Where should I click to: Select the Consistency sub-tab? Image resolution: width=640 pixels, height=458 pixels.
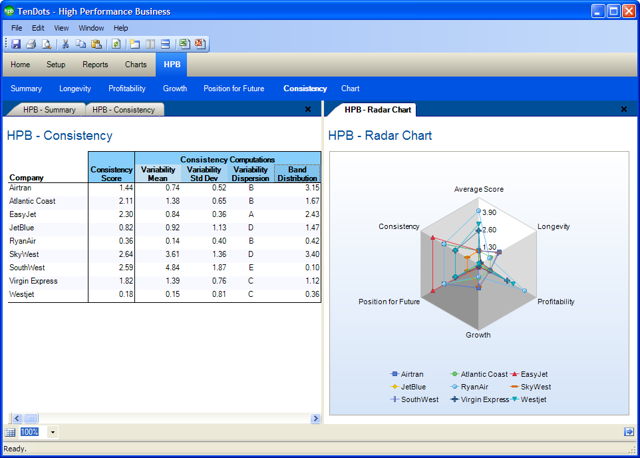(305, 89)
